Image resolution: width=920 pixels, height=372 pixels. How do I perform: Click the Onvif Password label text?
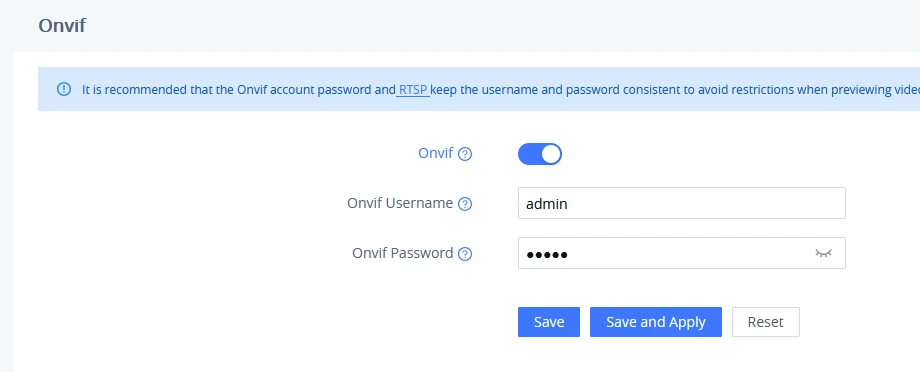(x=402, y=253)
